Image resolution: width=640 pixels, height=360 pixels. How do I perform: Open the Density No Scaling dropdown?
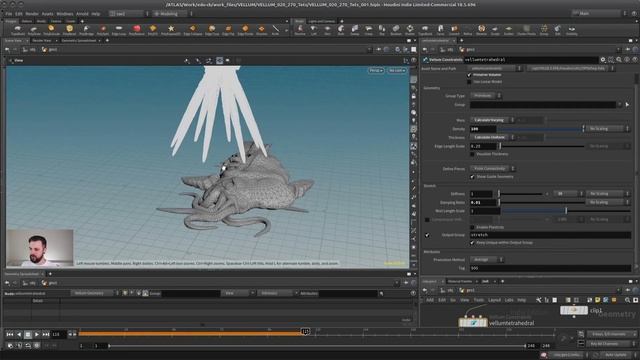click(x=607, y=129)
